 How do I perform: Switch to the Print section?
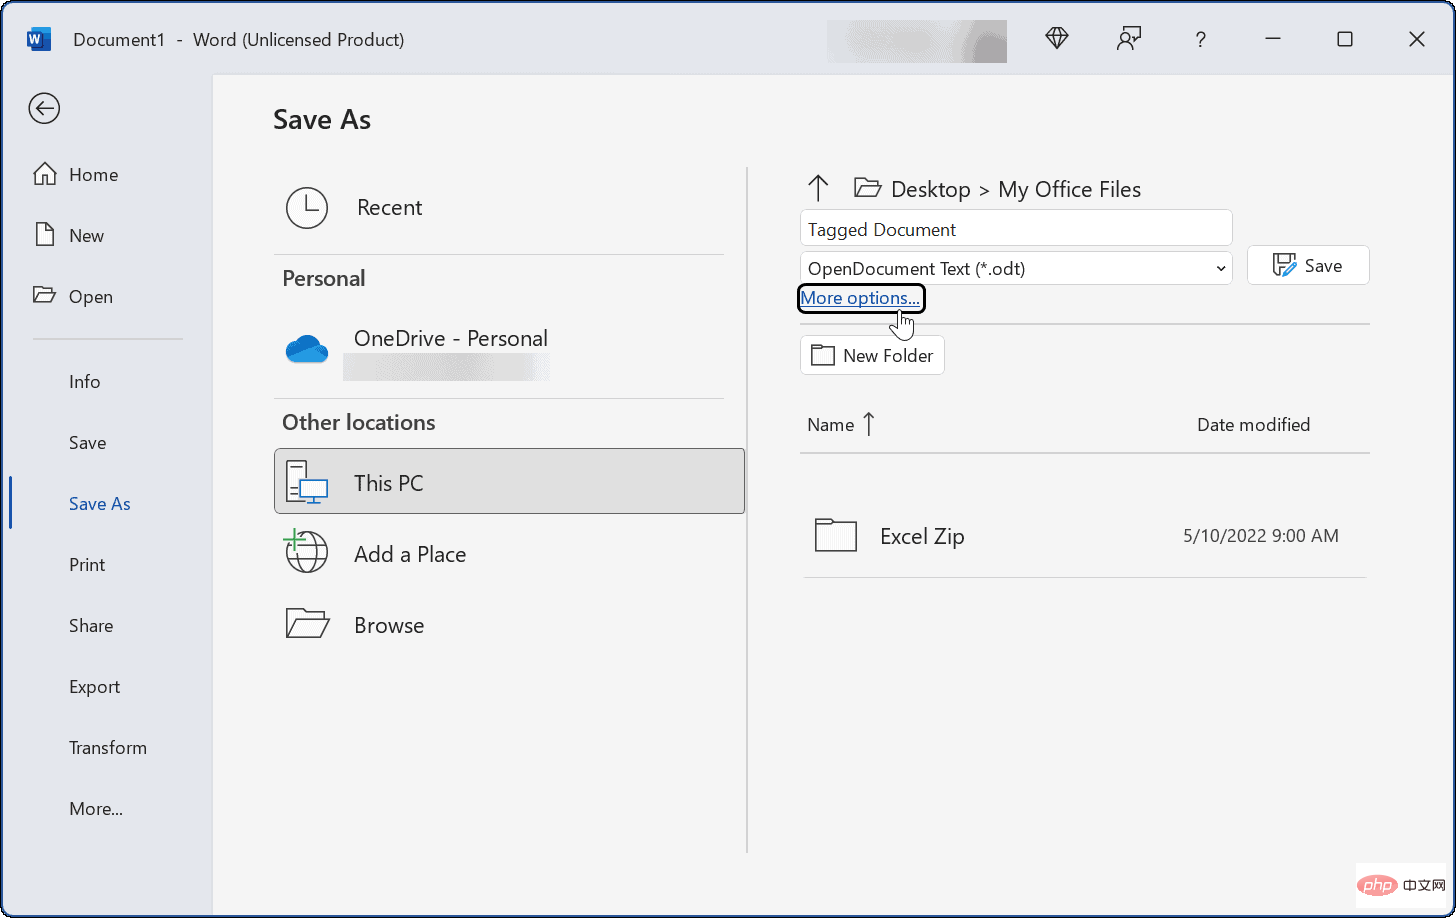pos(86,564)
